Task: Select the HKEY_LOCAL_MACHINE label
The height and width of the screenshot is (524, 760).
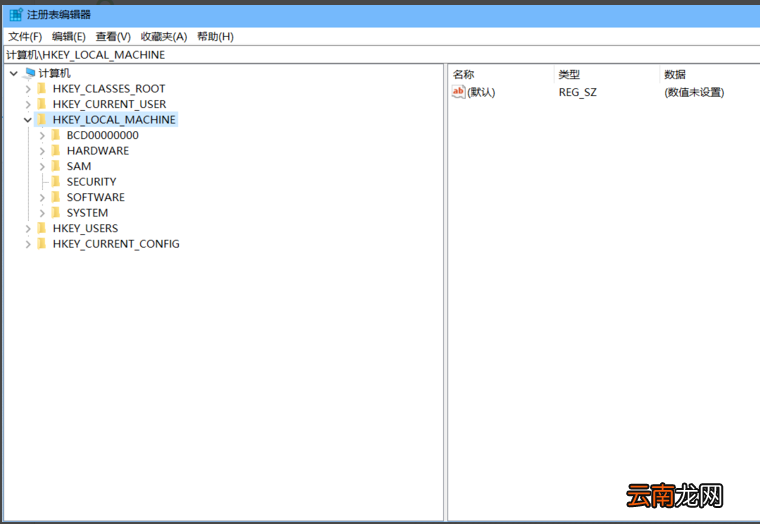Action: click(x=114, y=120)
